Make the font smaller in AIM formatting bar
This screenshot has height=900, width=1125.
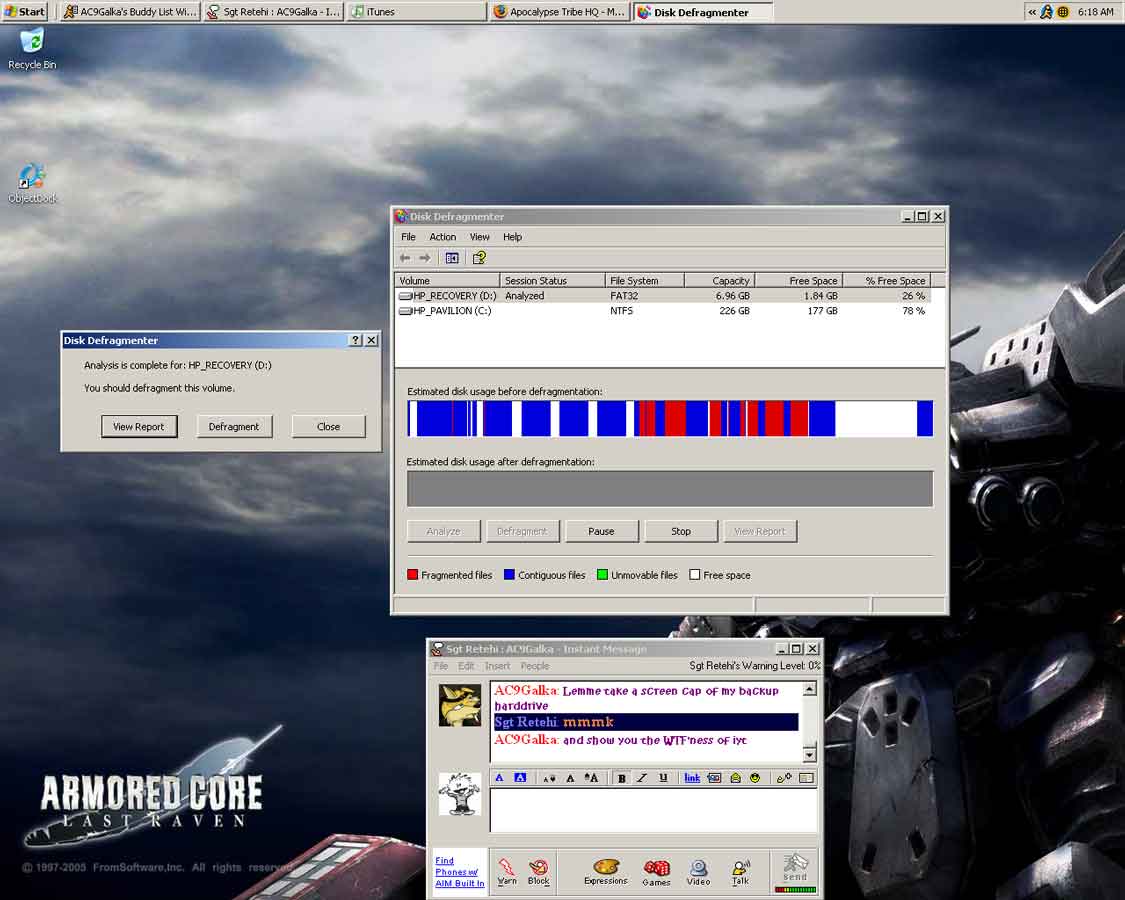click(549, 778)
